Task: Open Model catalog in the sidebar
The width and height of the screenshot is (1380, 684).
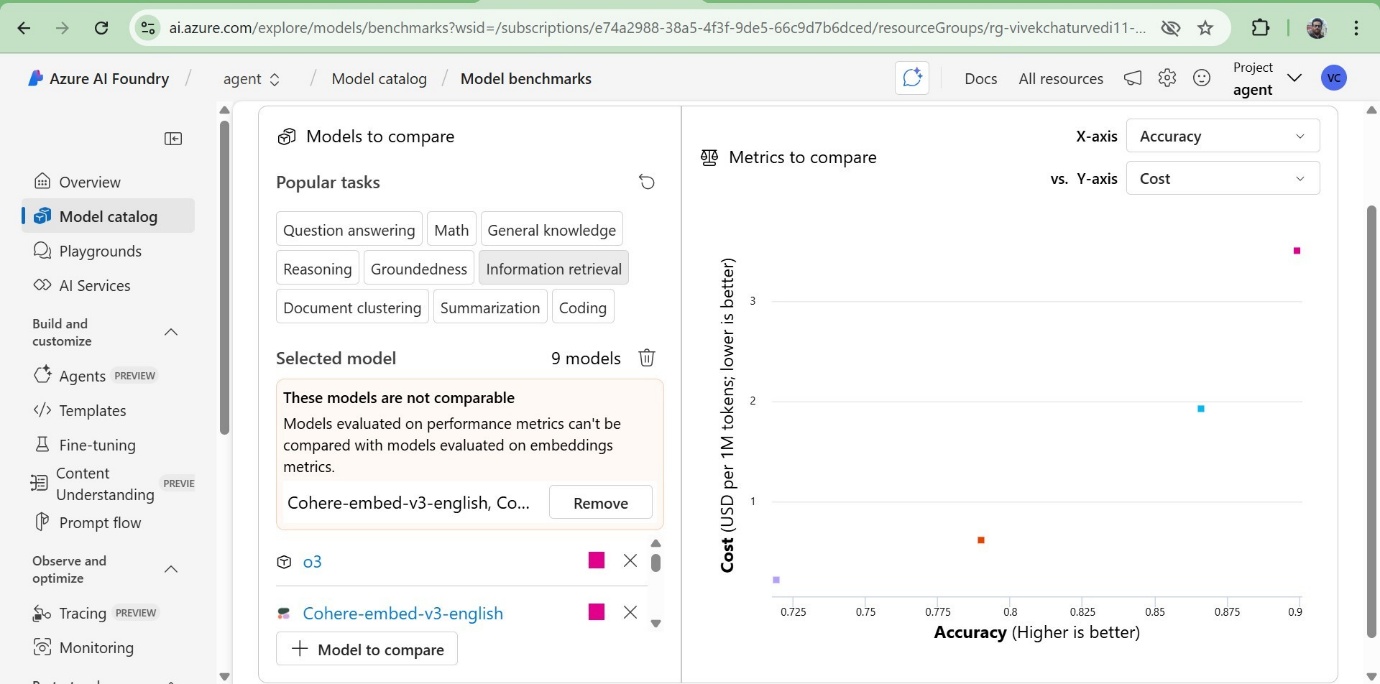Action: [108, 216]
